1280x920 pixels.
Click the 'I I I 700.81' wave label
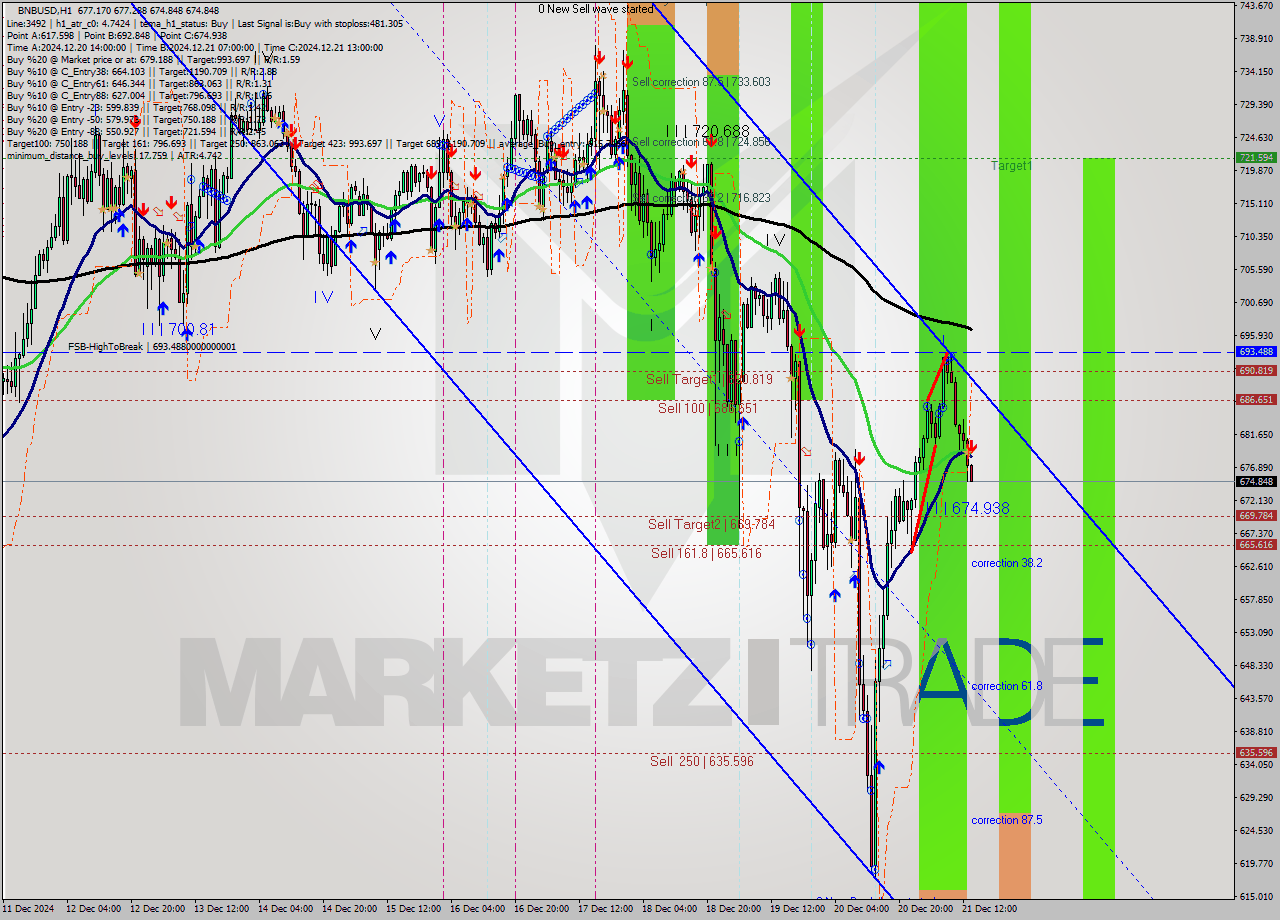coord(178,328)
